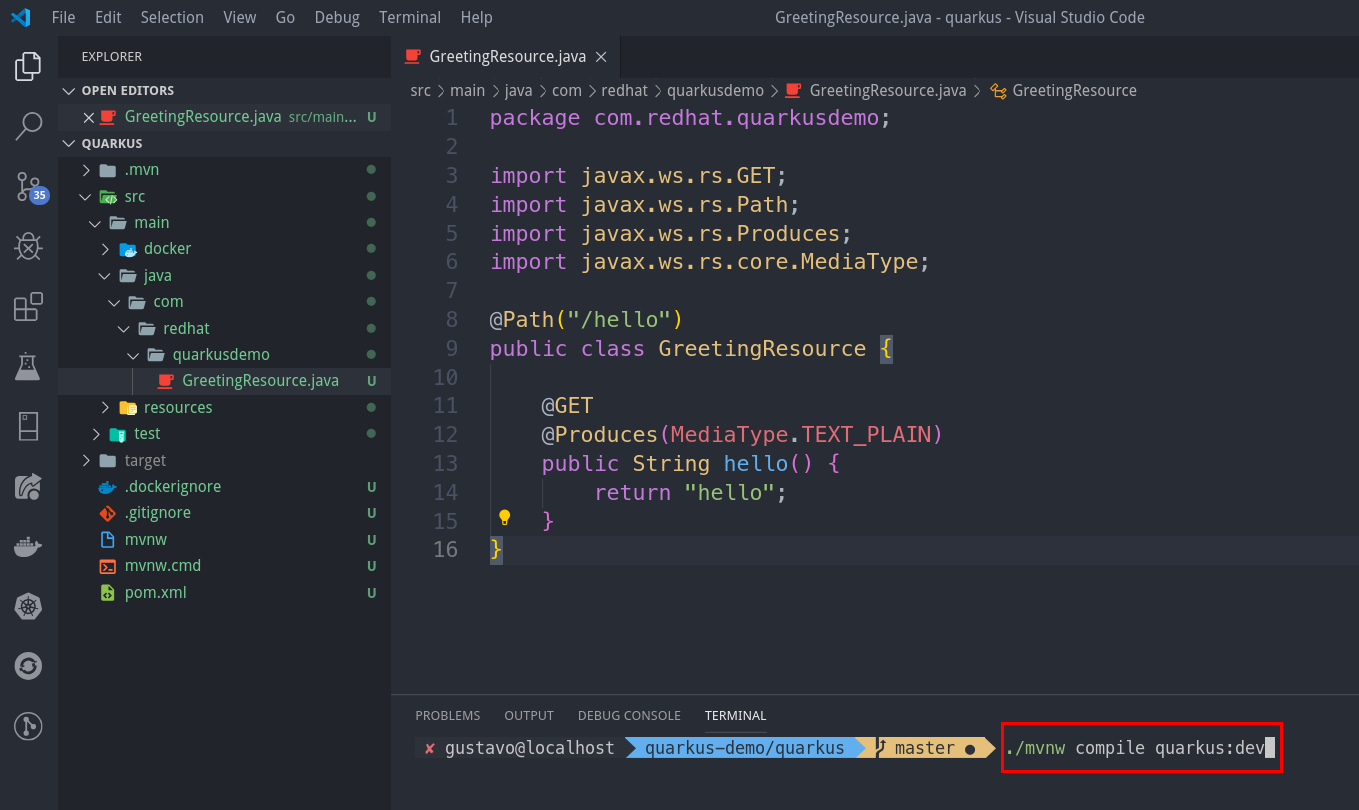Click the file icon next to mvnw
Viewport: 1359px width, 810px height.
coord(108,540)
